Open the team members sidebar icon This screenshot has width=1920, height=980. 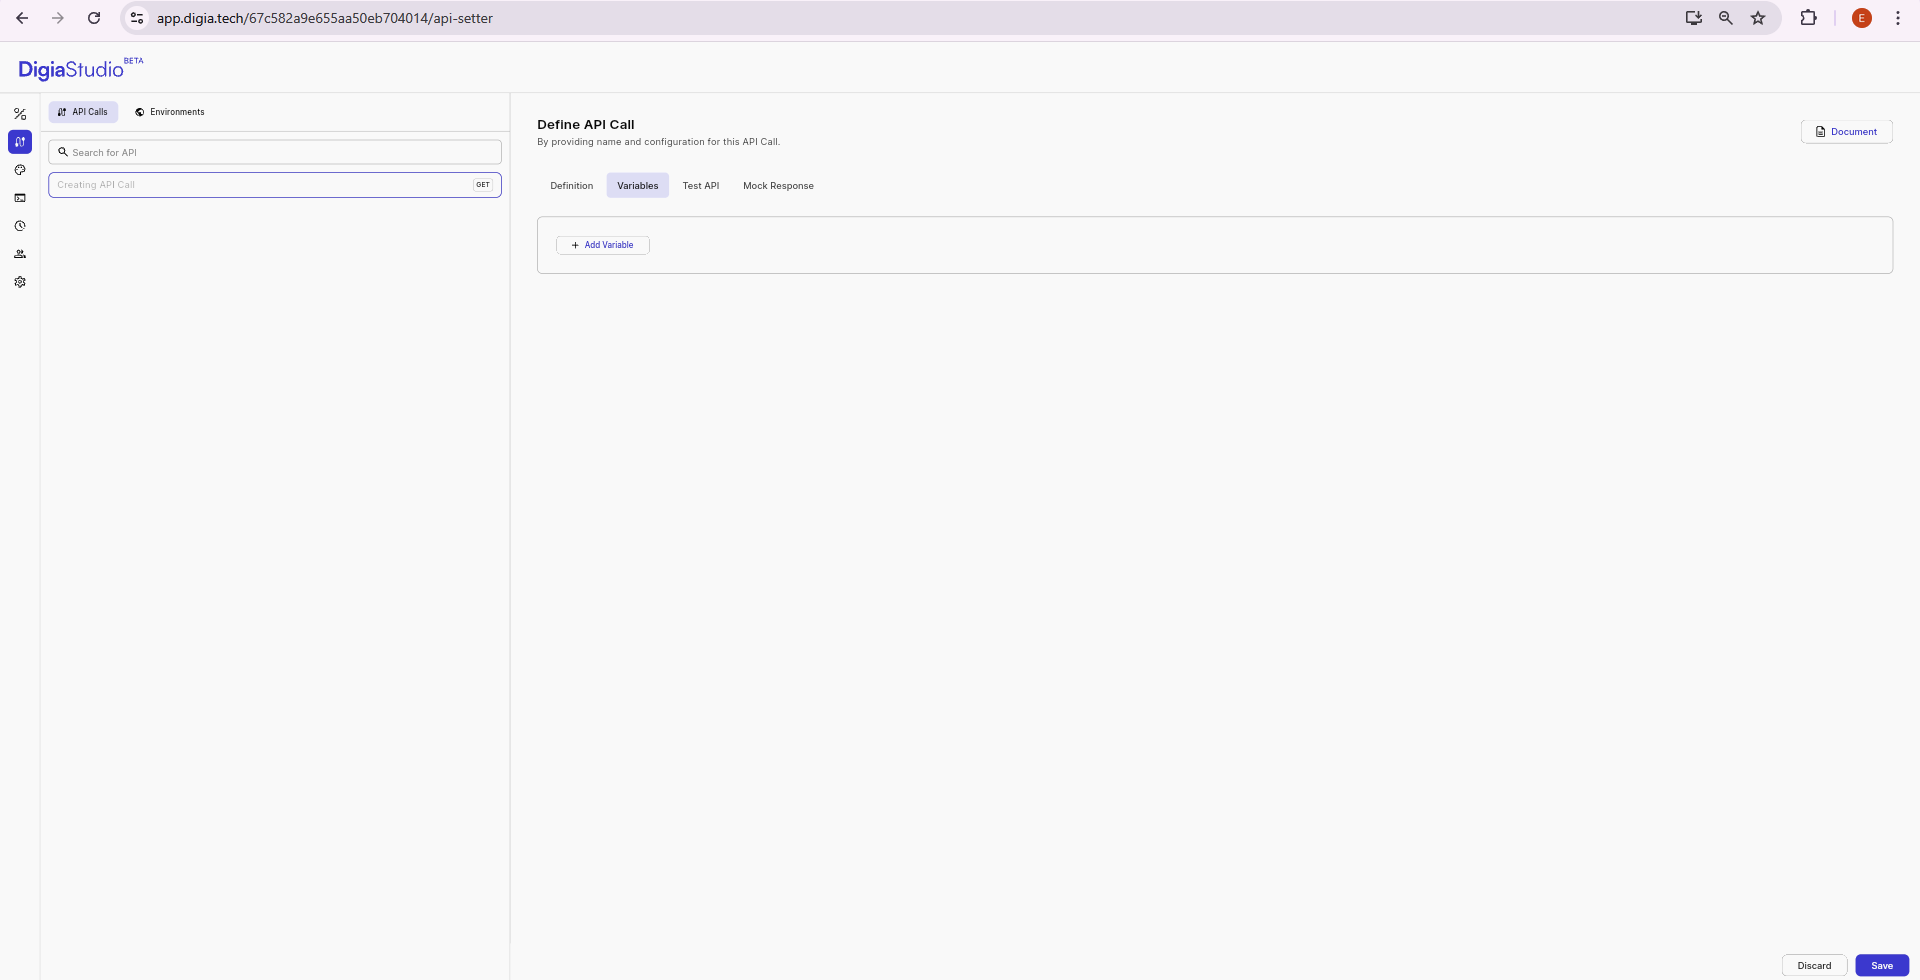pos(20,254)
